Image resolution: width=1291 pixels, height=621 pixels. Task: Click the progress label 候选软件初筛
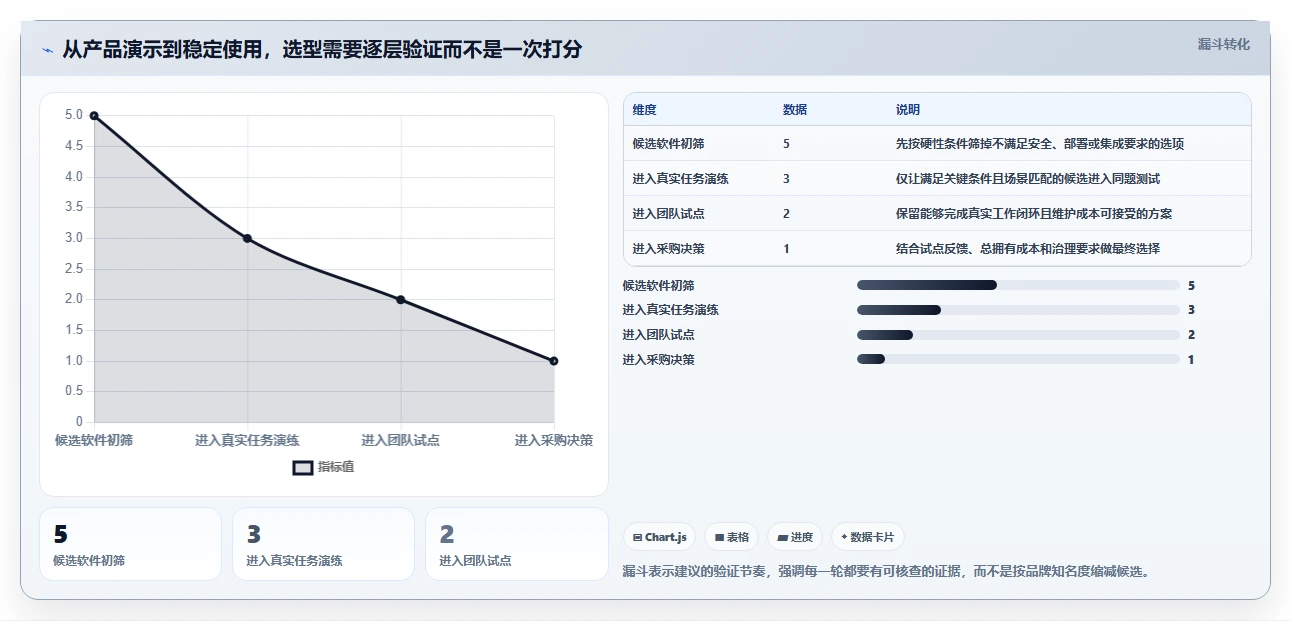point(658,285)
